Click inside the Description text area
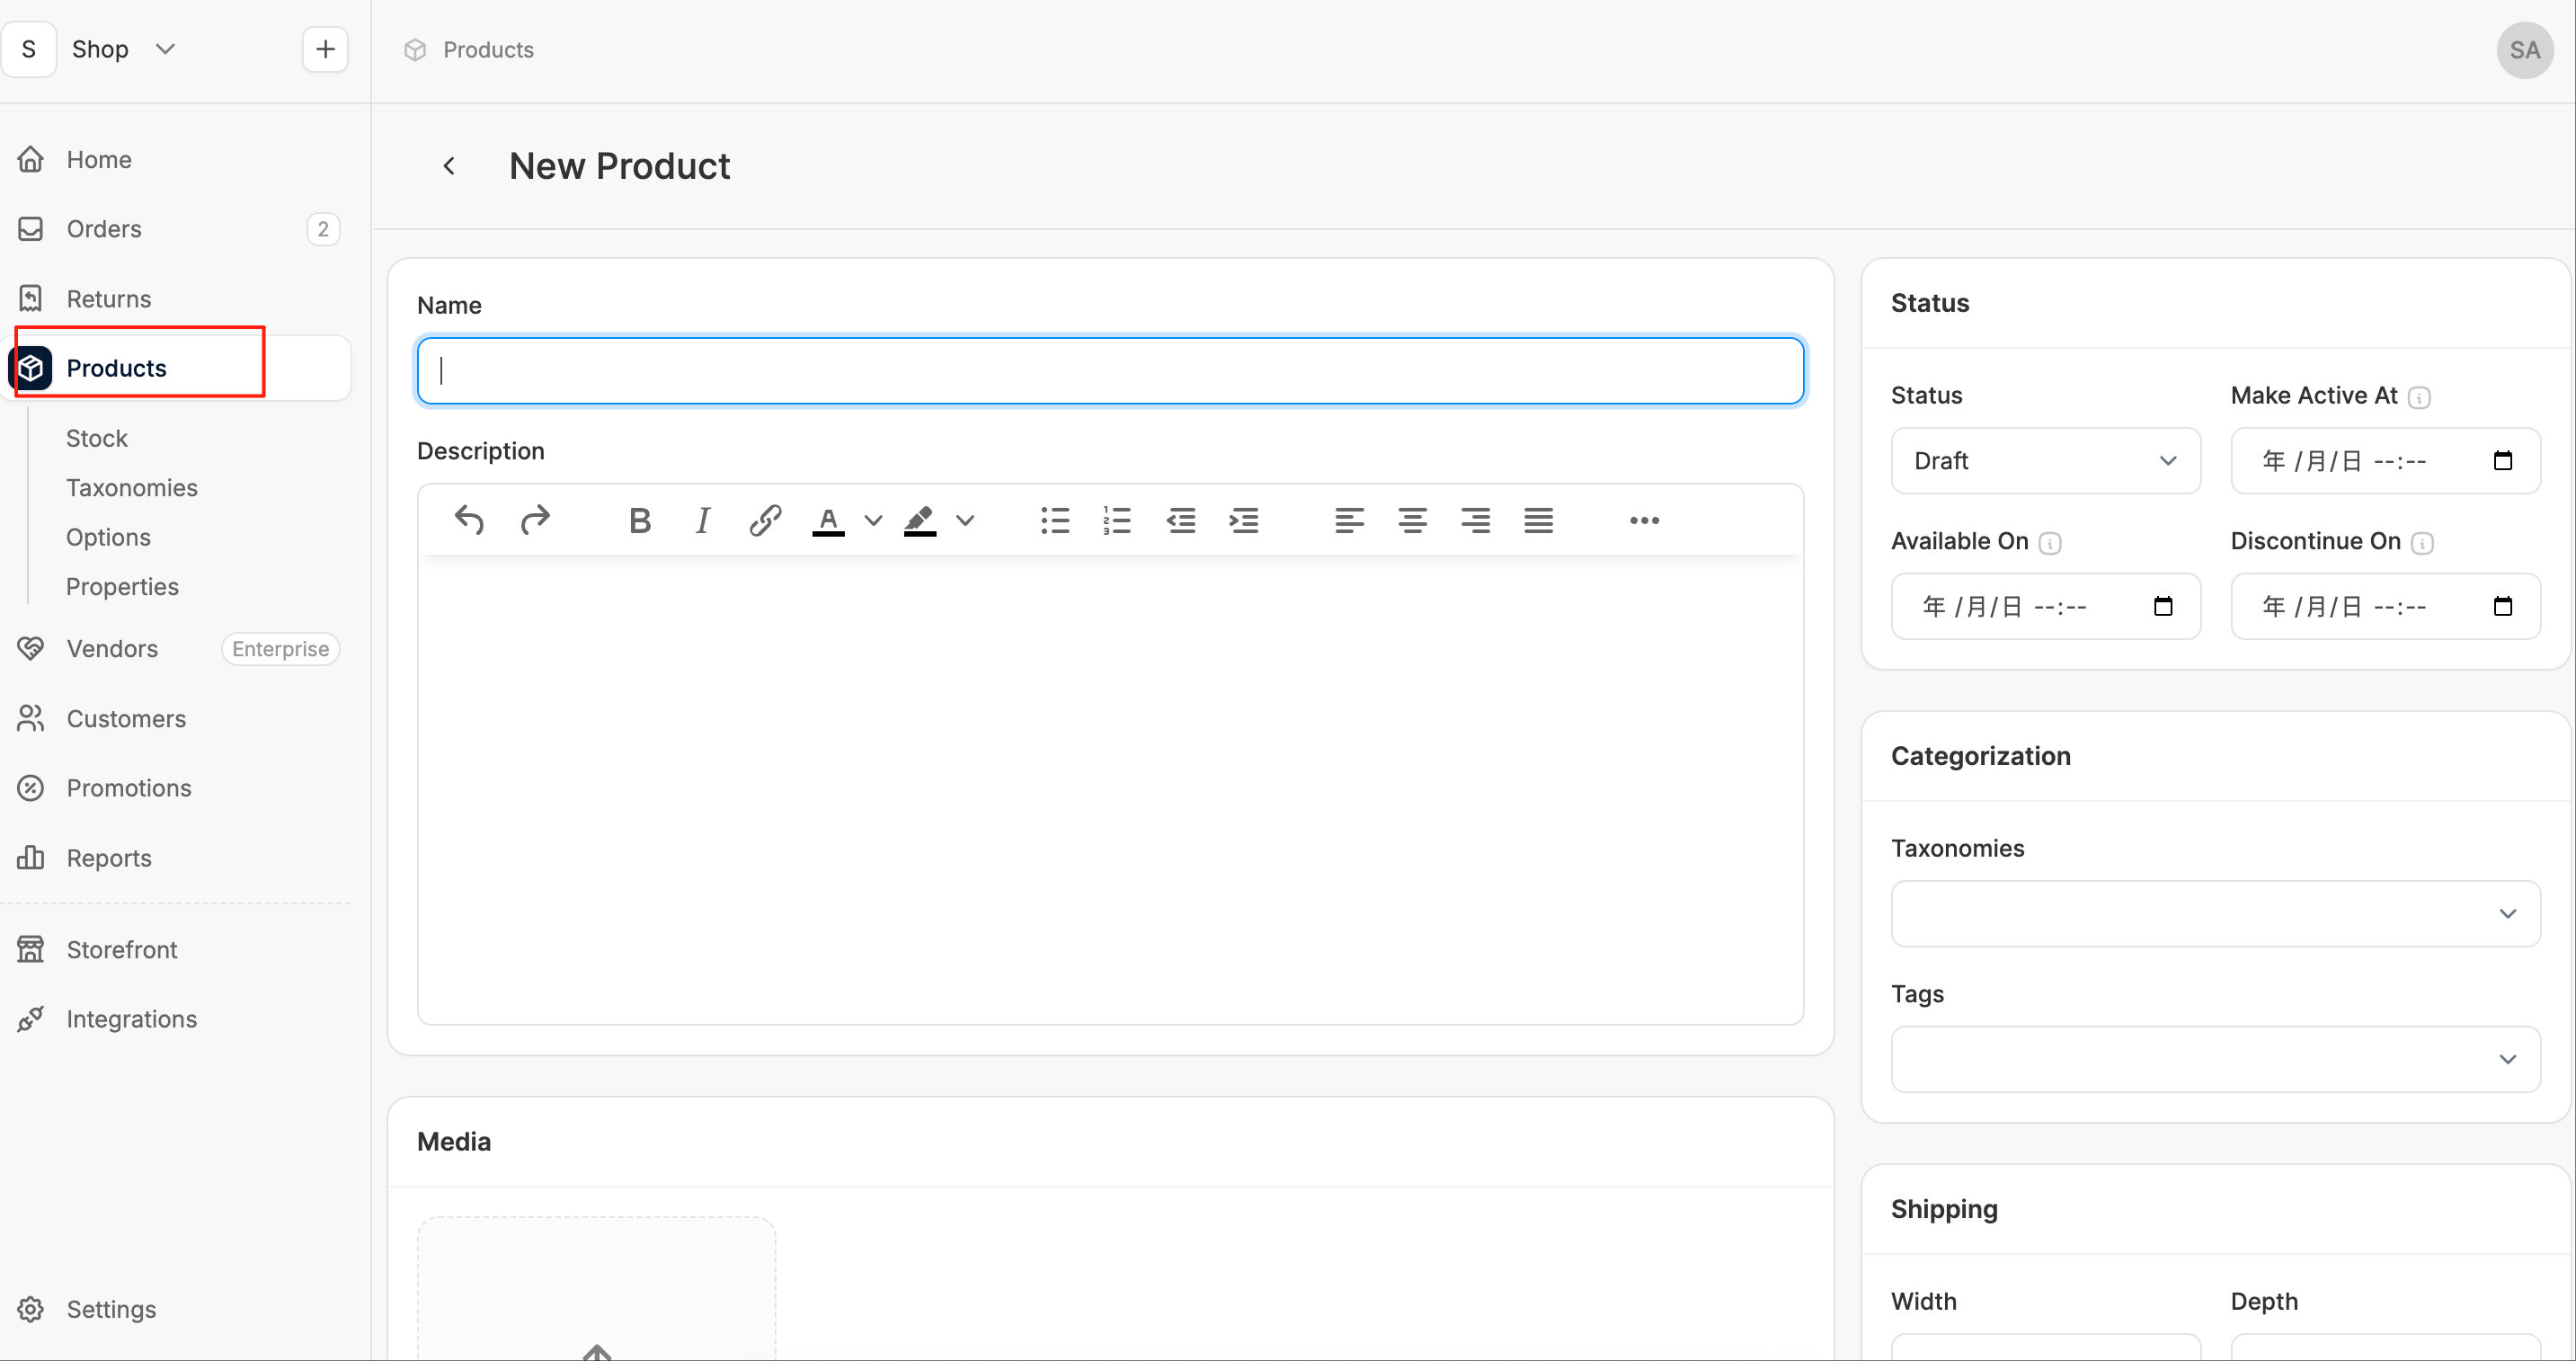The height and width of the screenshot is (1361, 2576). point(1110,790)
